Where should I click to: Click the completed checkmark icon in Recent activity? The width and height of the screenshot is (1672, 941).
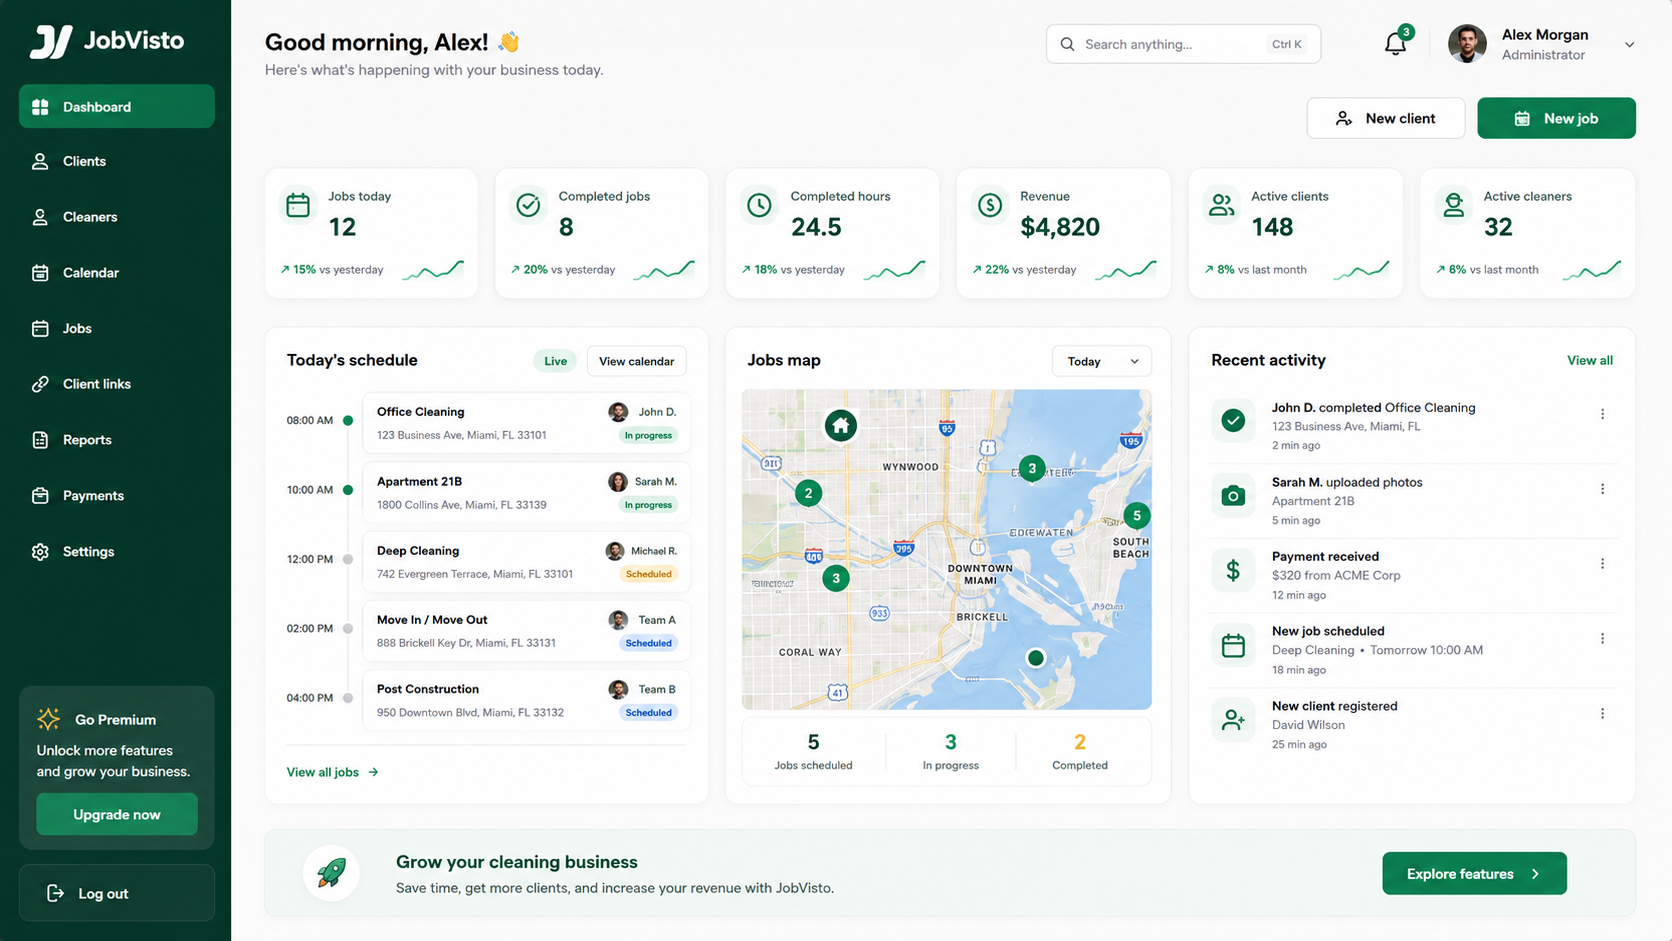[x=1233, y=420]
